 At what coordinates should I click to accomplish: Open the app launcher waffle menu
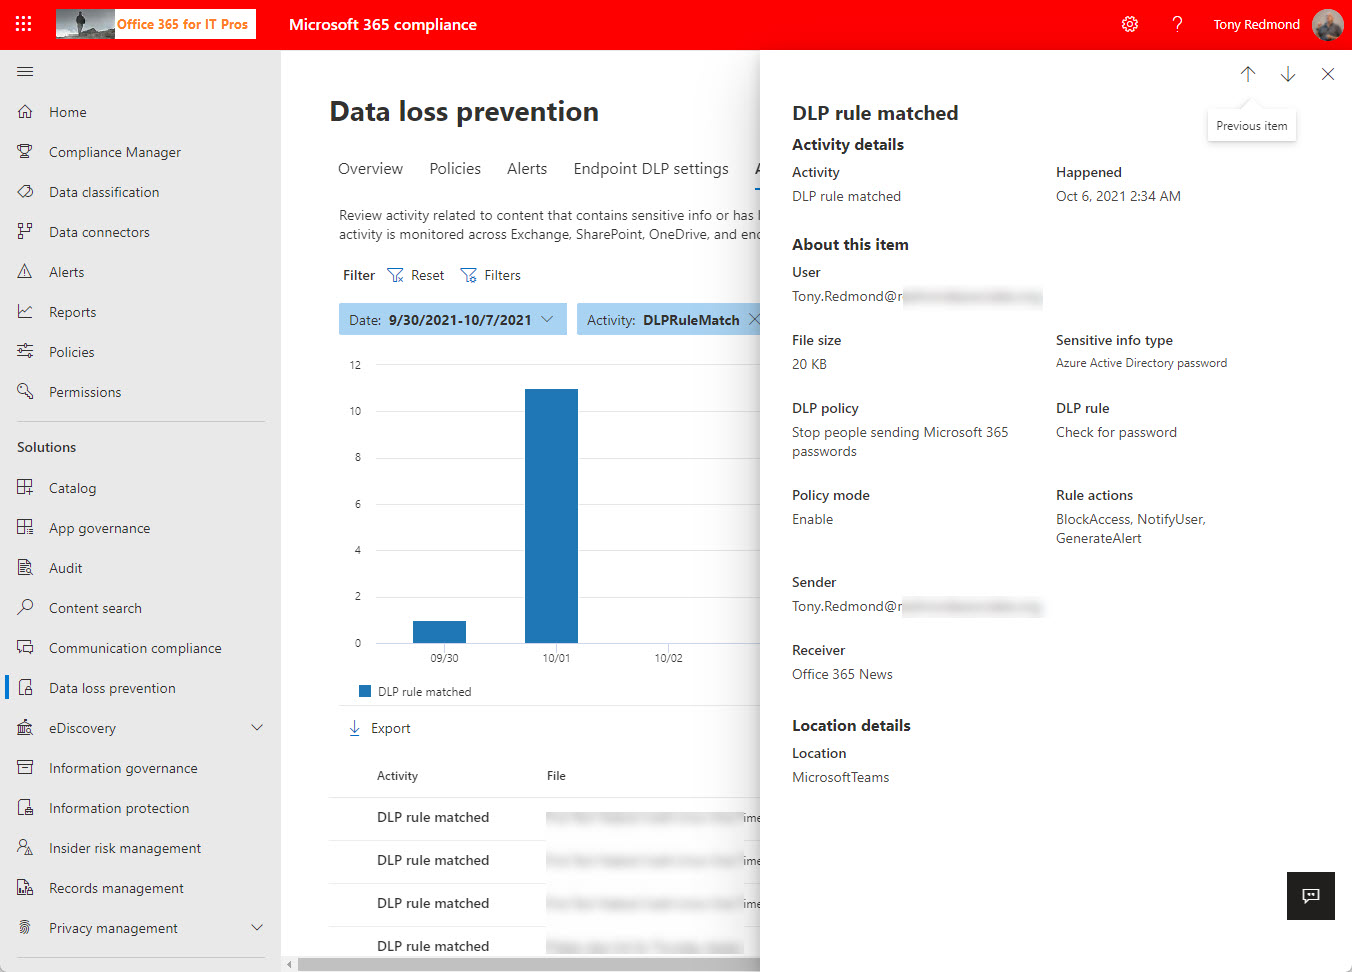(22, 24)
